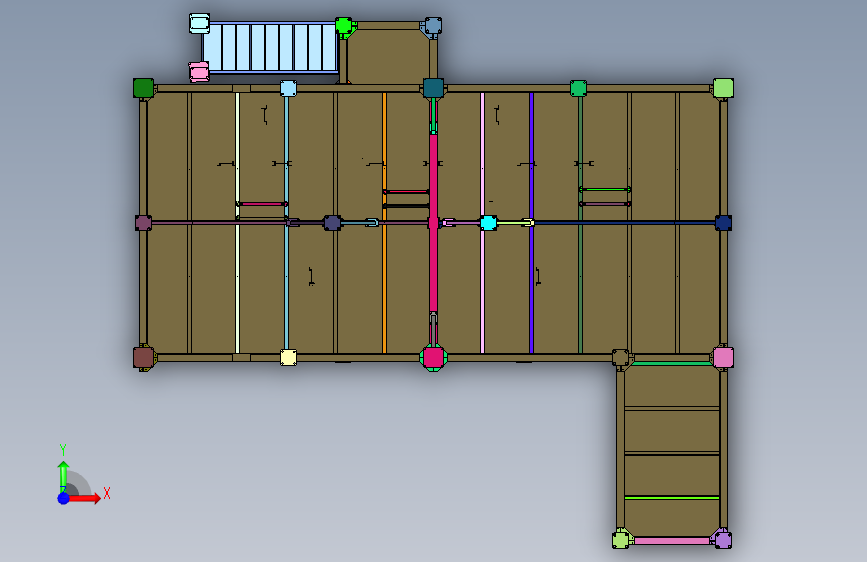Select the olive post at the lower platform junction
The image size is (867, 562).
click(x=620, y=357)
